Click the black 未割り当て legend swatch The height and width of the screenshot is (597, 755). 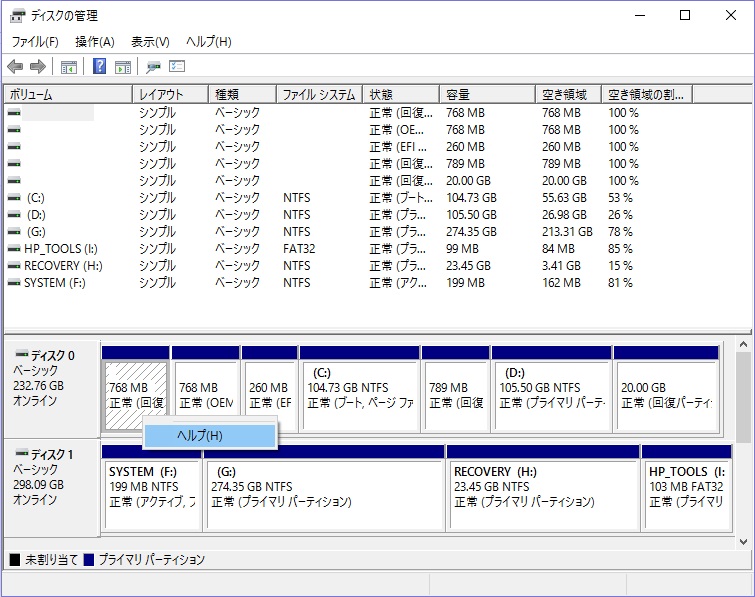click(15, 560)
